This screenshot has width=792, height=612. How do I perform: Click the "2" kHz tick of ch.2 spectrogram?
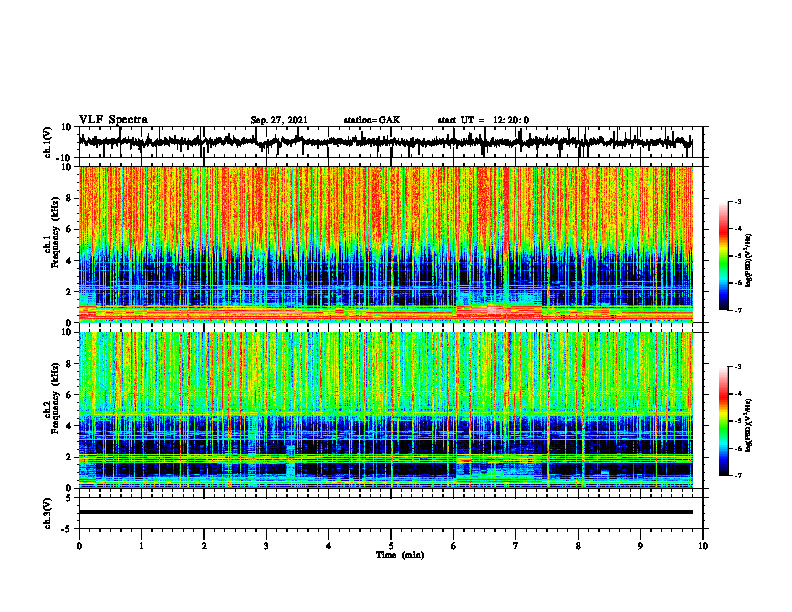(70, 457)
